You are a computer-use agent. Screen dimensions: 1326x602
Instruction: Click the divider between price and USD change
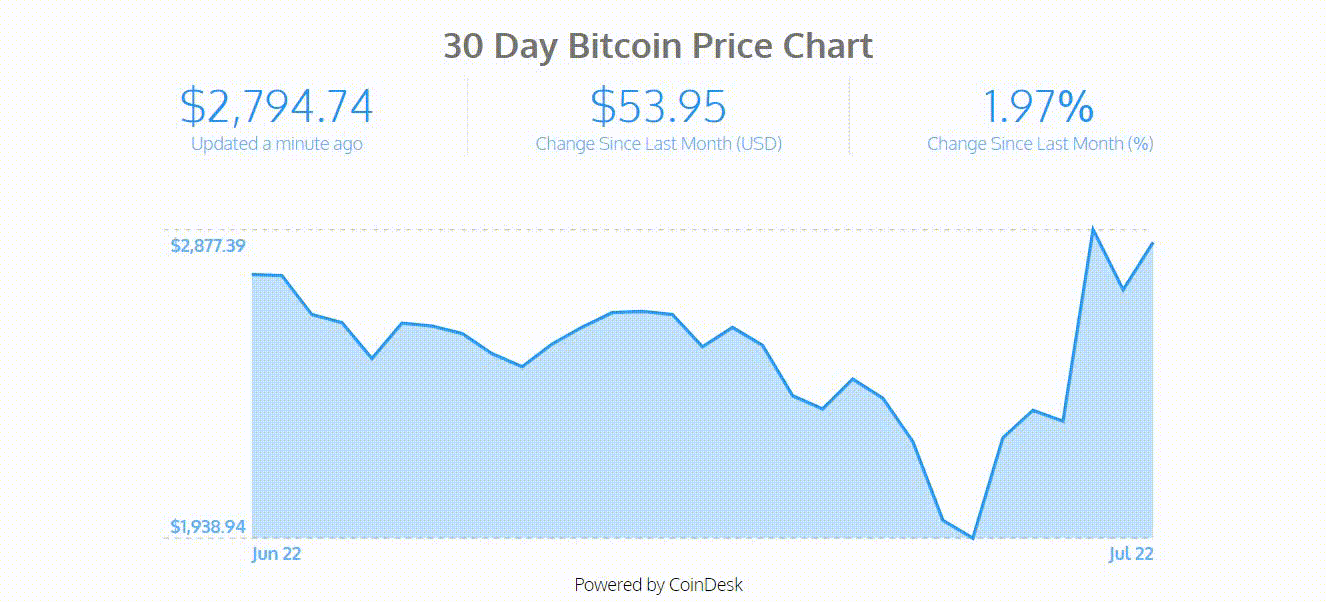tap(467, 116)
